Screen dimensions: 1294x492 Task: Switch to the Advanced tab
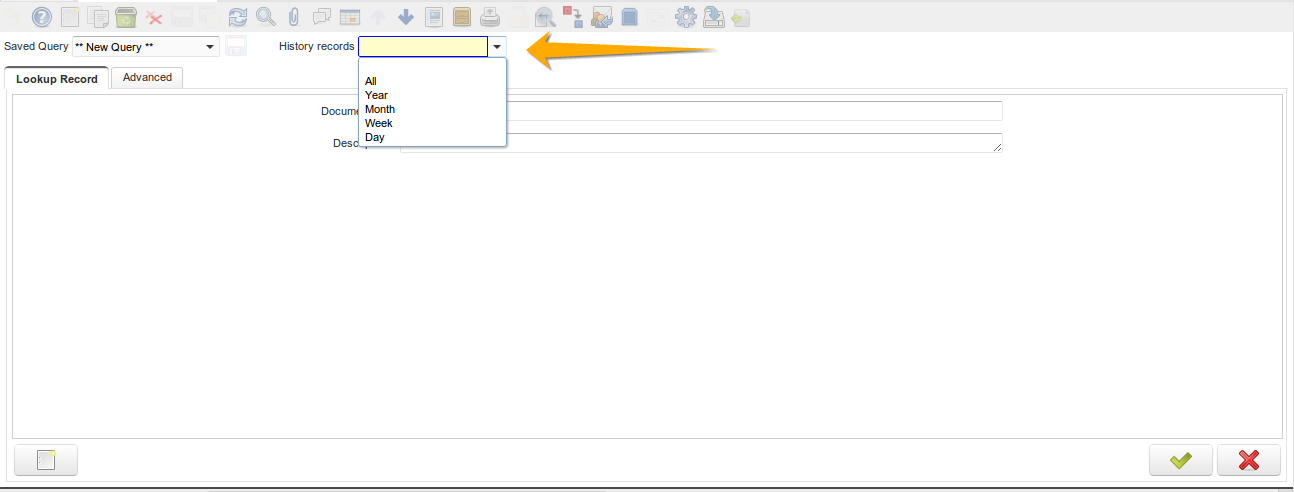[x=147, y=77]
